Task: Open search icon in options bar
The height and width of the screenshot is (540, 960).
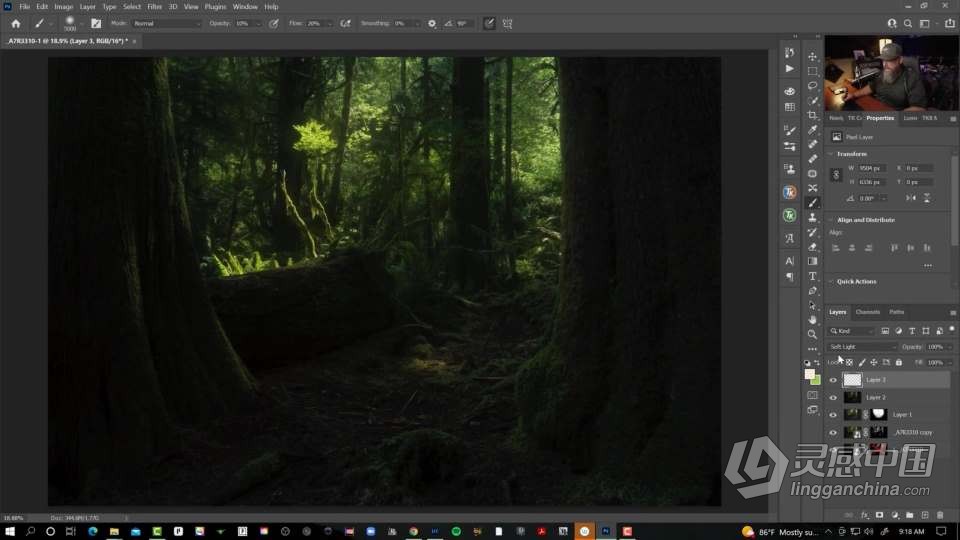Action: click(908, 23)
